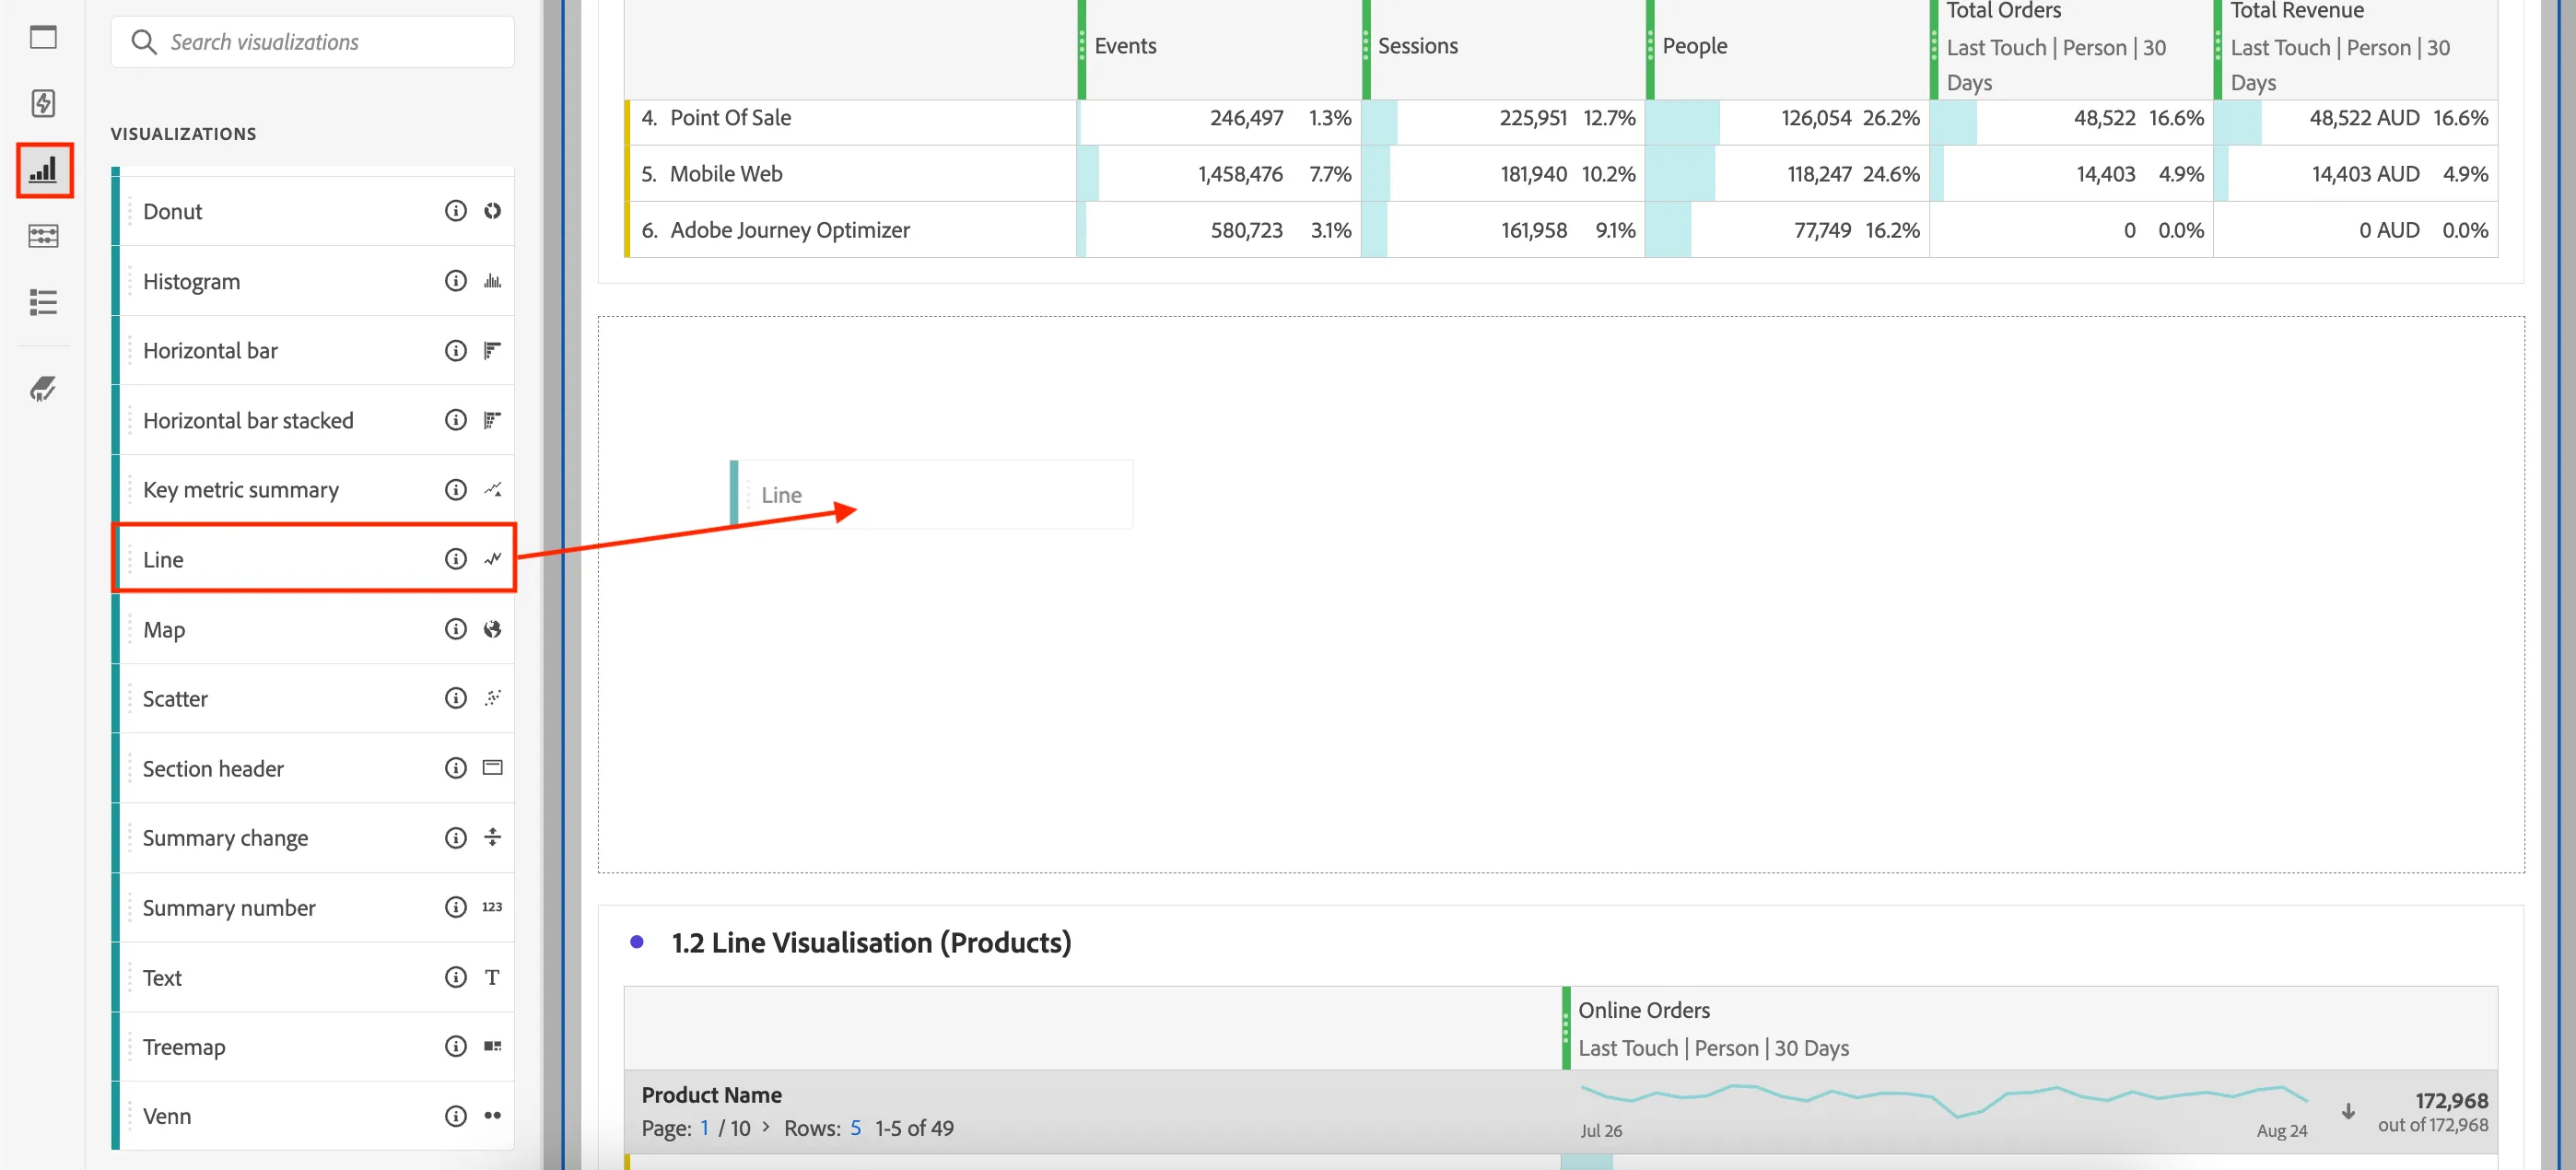Click the Online Orders sparkline trend
Image resolution: width=2576 pixels, height=1170 pixels.
click(x=1943, y=1099)
